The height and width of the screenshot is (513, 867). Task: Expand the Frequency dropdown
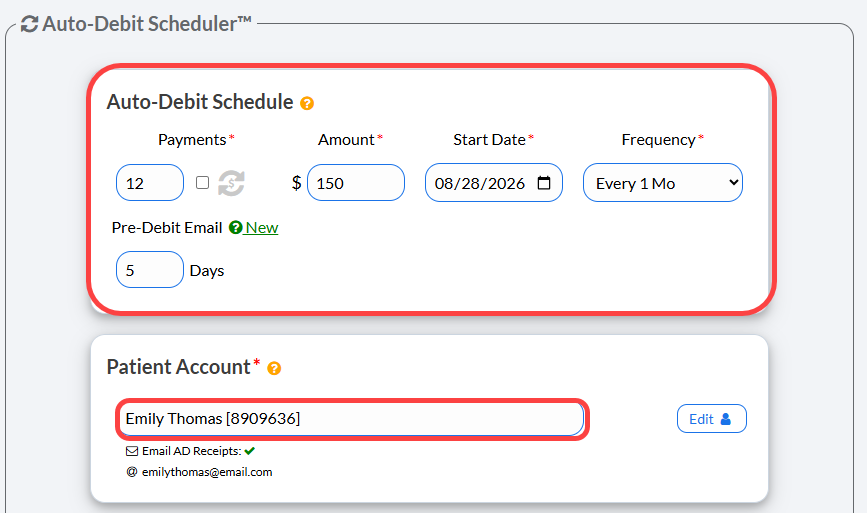click(662, 182)
